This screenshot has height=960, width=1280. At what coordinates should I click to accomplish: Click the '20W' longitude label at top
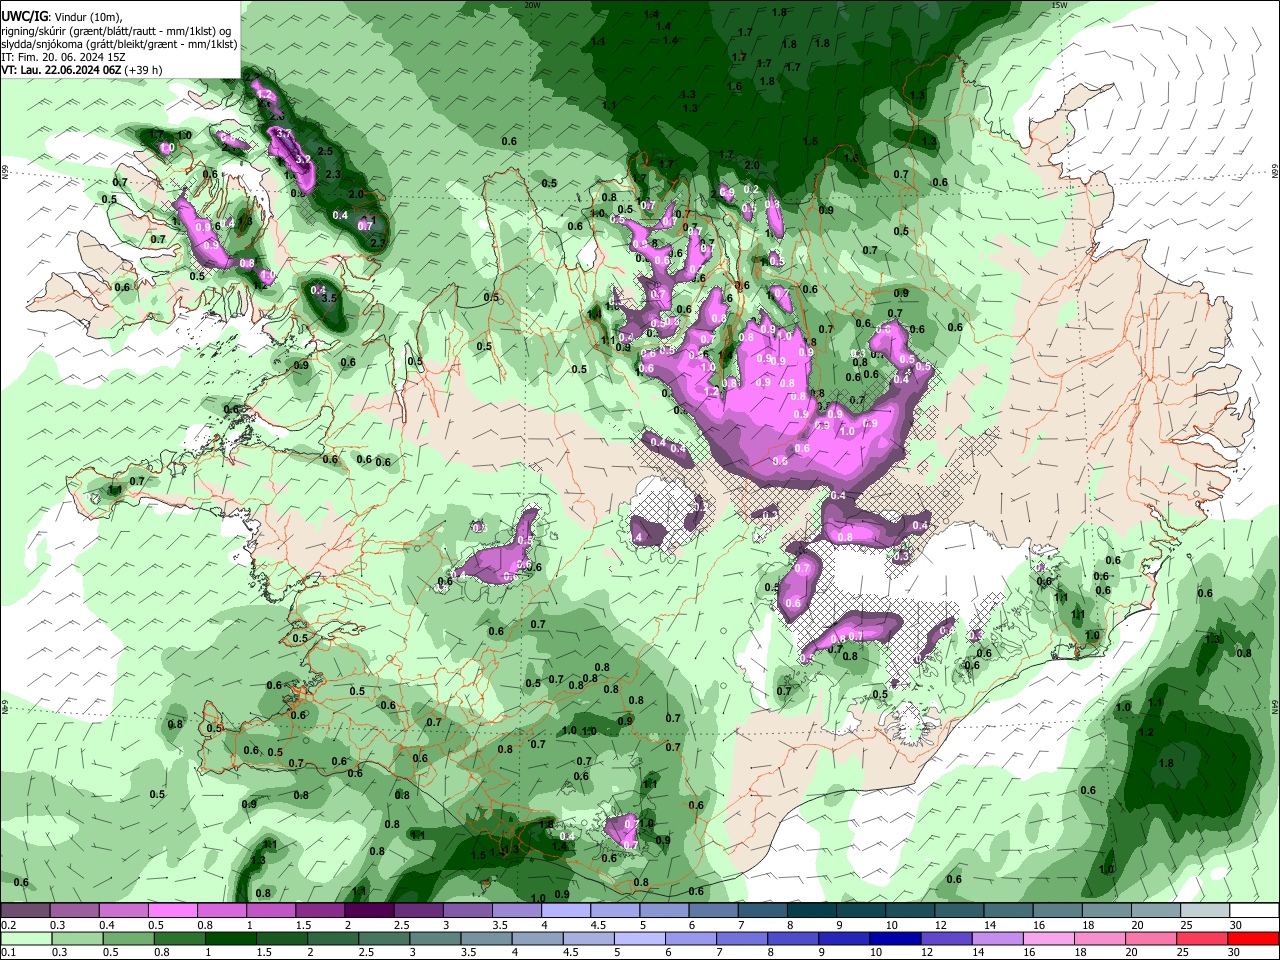532,5
